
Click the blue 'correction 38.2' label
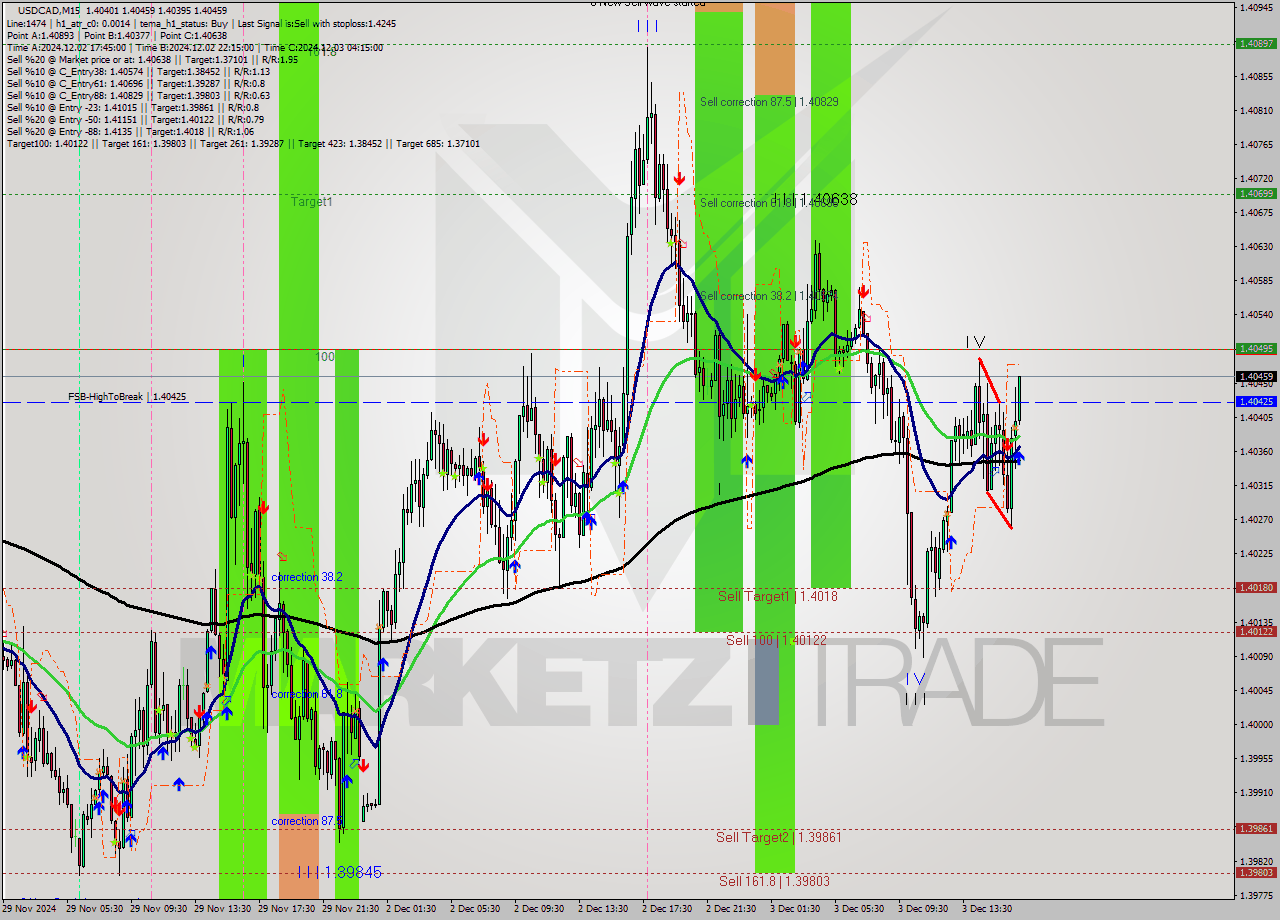307,577
